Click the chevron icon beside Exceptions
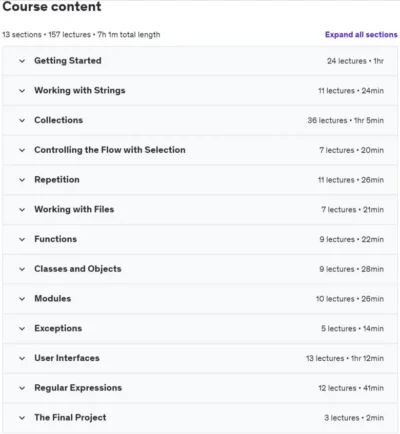Viewport: 400px width, 434px height. [22, 329]
